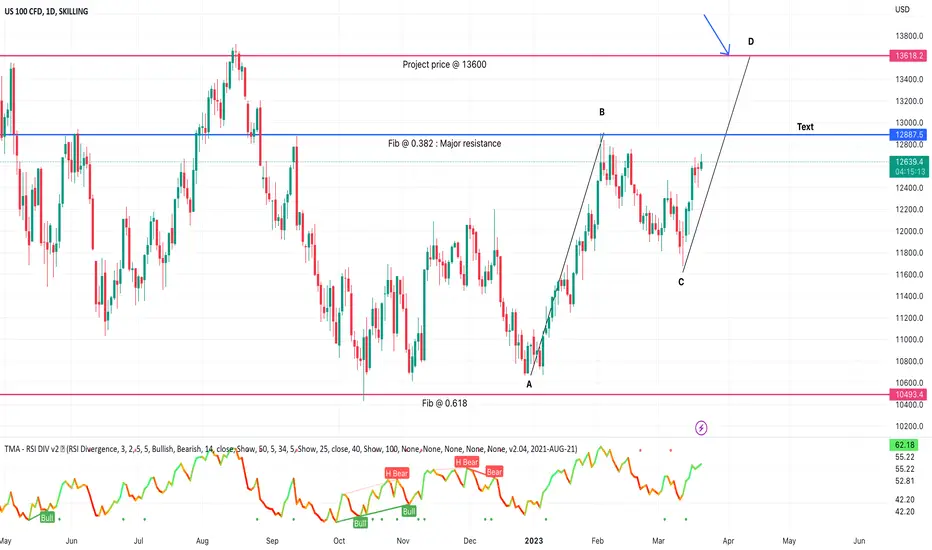The image size is (932, 550).
Task: Click the Dec label on time axis
Action: 470,540
